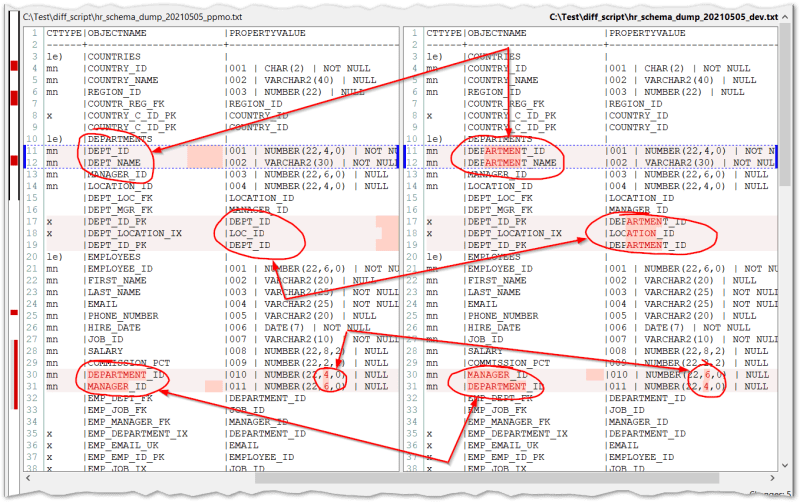Viewport: 800px width, 503px height.
Task: Click LAST_NAME in dev pane
Action: click(x=494, y=292)
